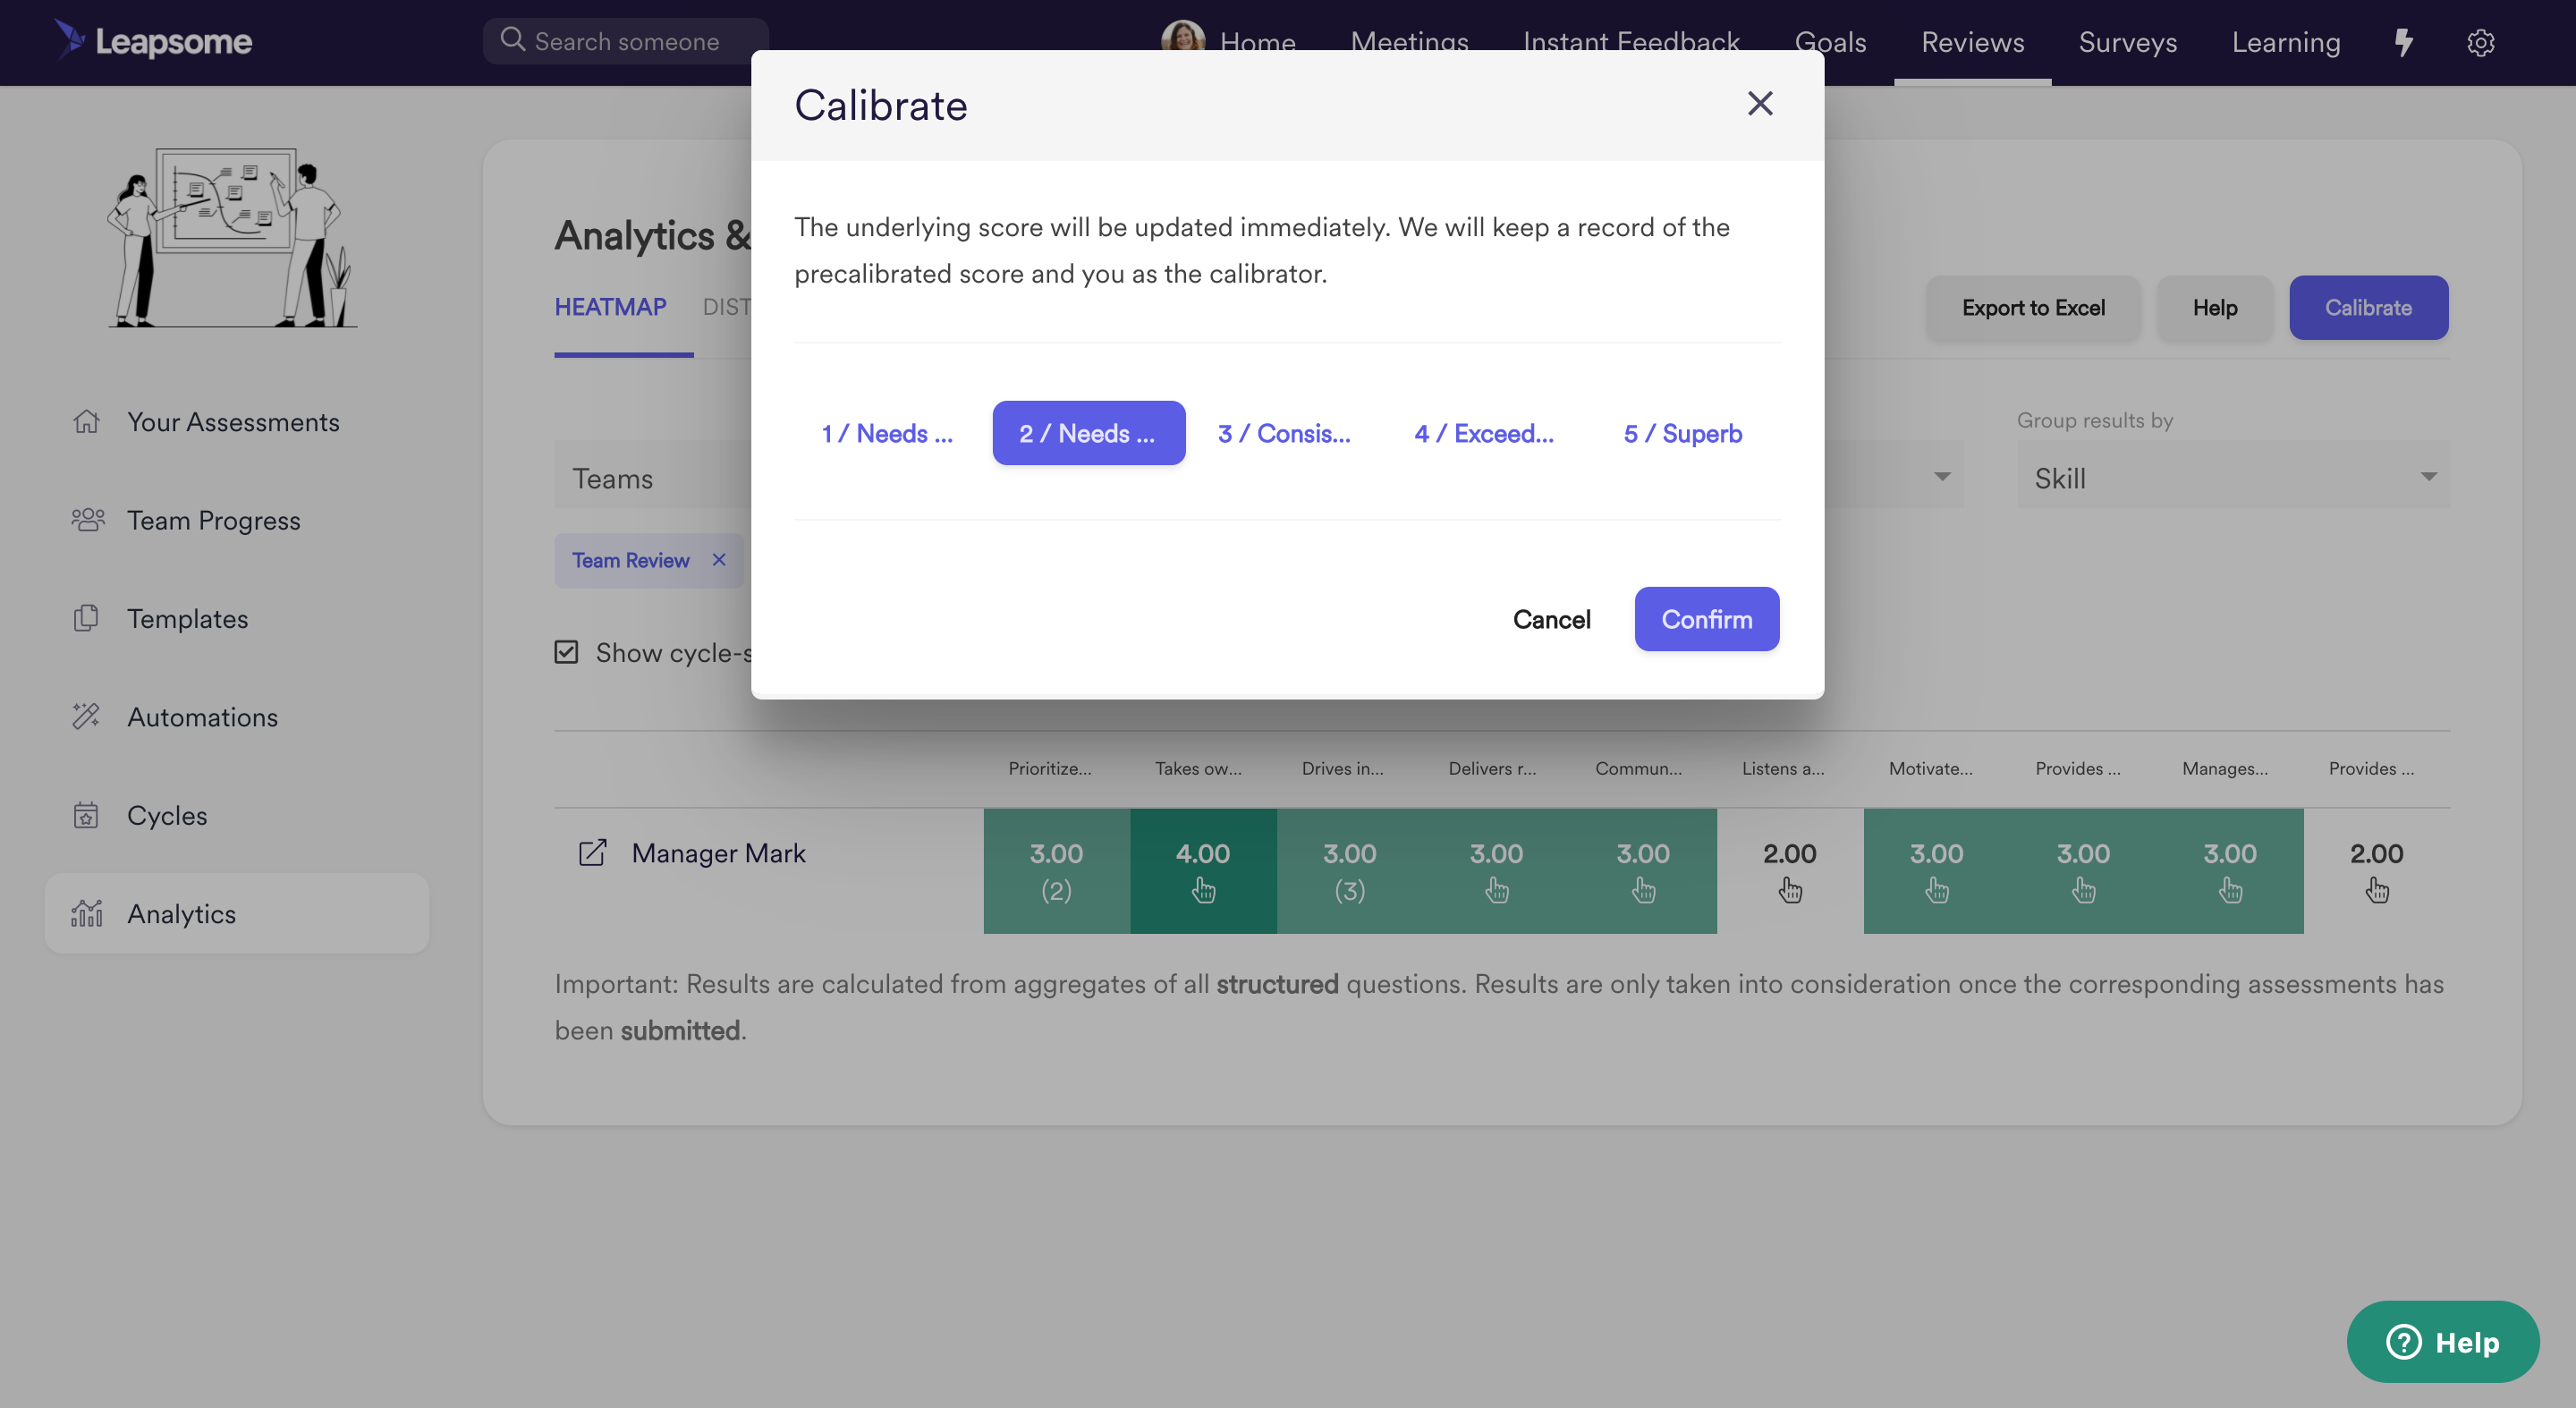Open the Cycles sidebar item
The width and height of the screenshot is (2576, 1408).
pyautogui.click(x=167, y=815)
